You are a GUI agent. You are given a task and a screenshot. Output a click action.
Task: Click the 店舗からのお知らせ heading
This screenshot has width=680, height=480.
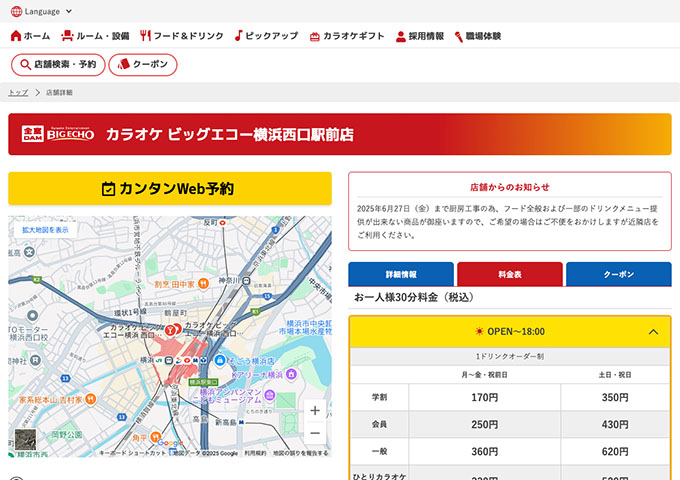pyautogui.click(x=510, y=187)
